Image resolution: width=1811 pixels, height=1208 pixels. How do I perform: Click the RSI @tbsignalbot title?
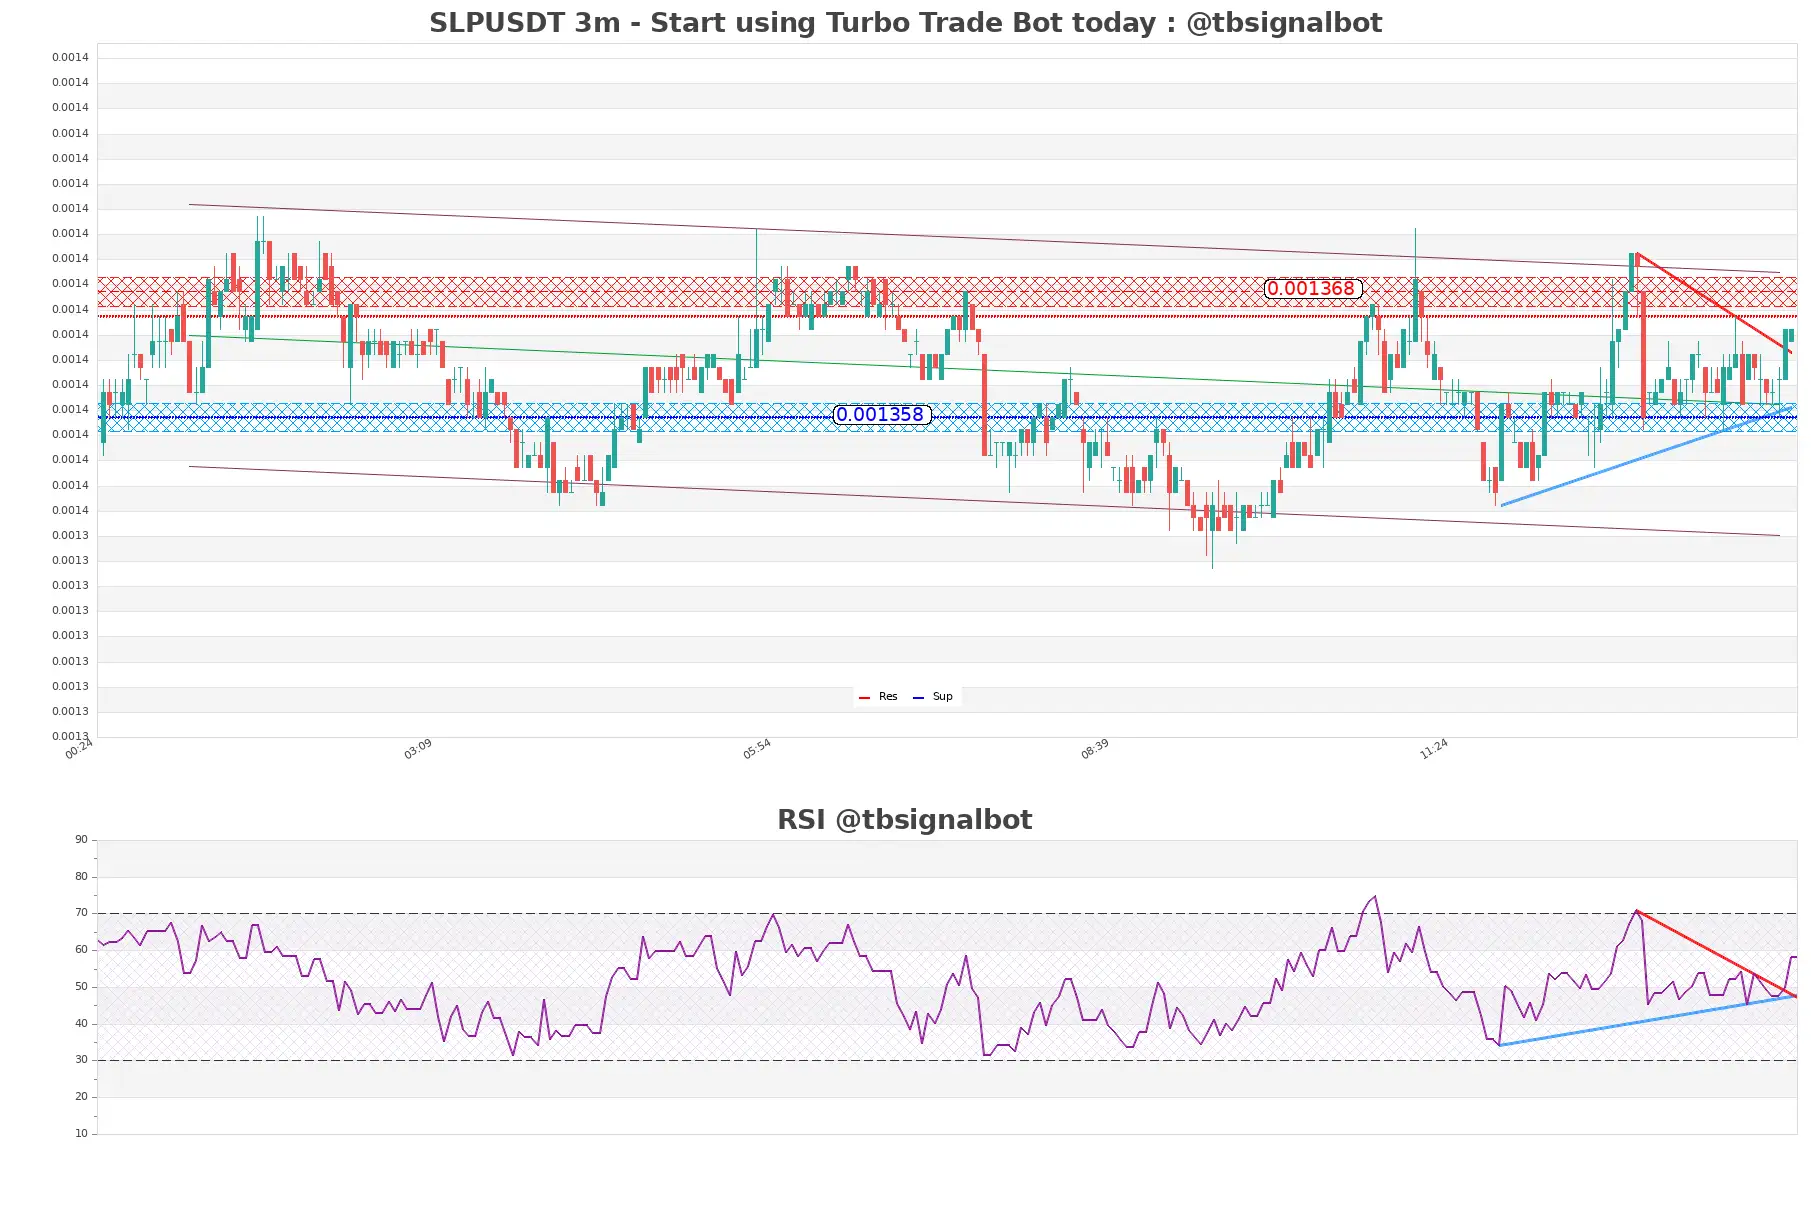pos(905,820)
